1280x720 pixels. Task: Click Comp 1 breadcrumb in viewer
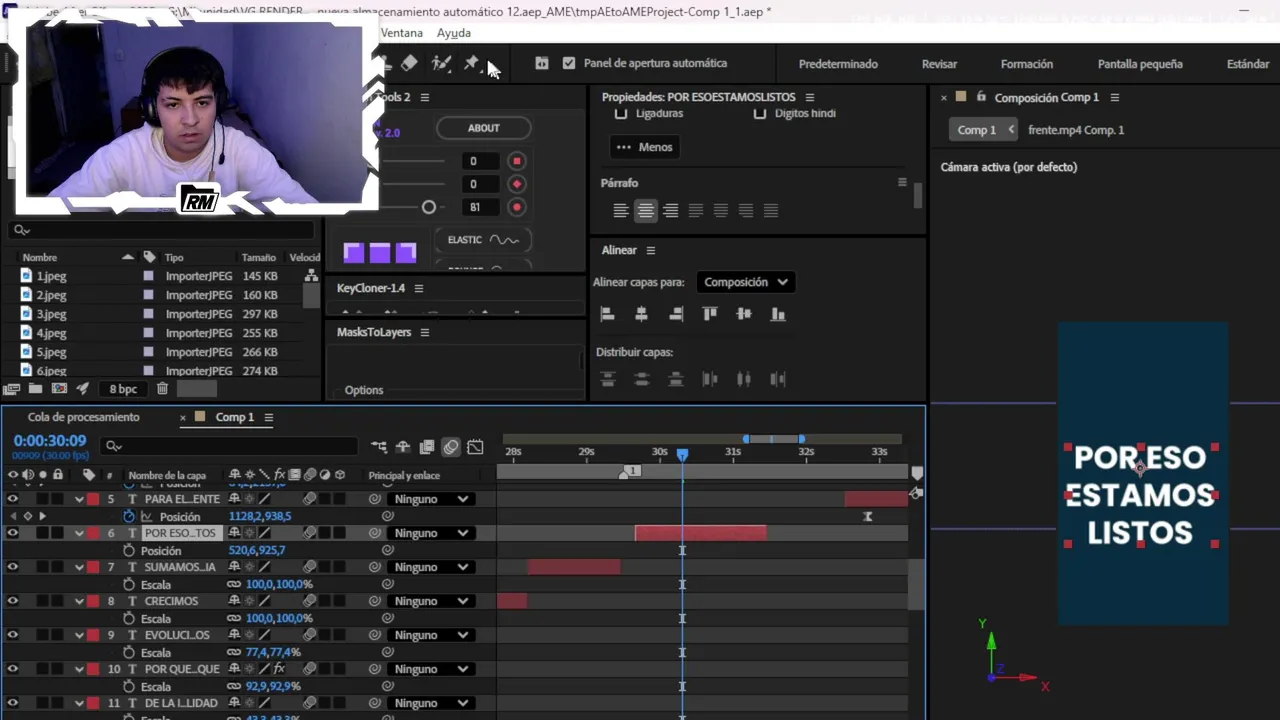tap(977, 130)
